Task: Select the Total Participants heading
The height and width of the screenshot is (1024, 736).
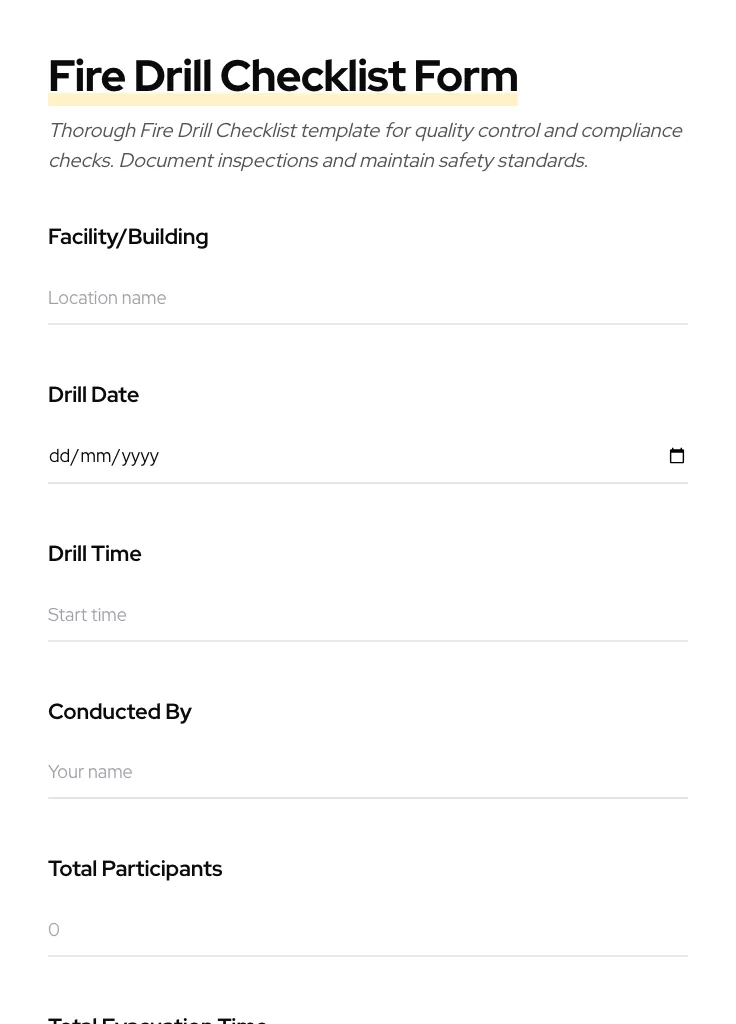Action: (x=135, y=868)
